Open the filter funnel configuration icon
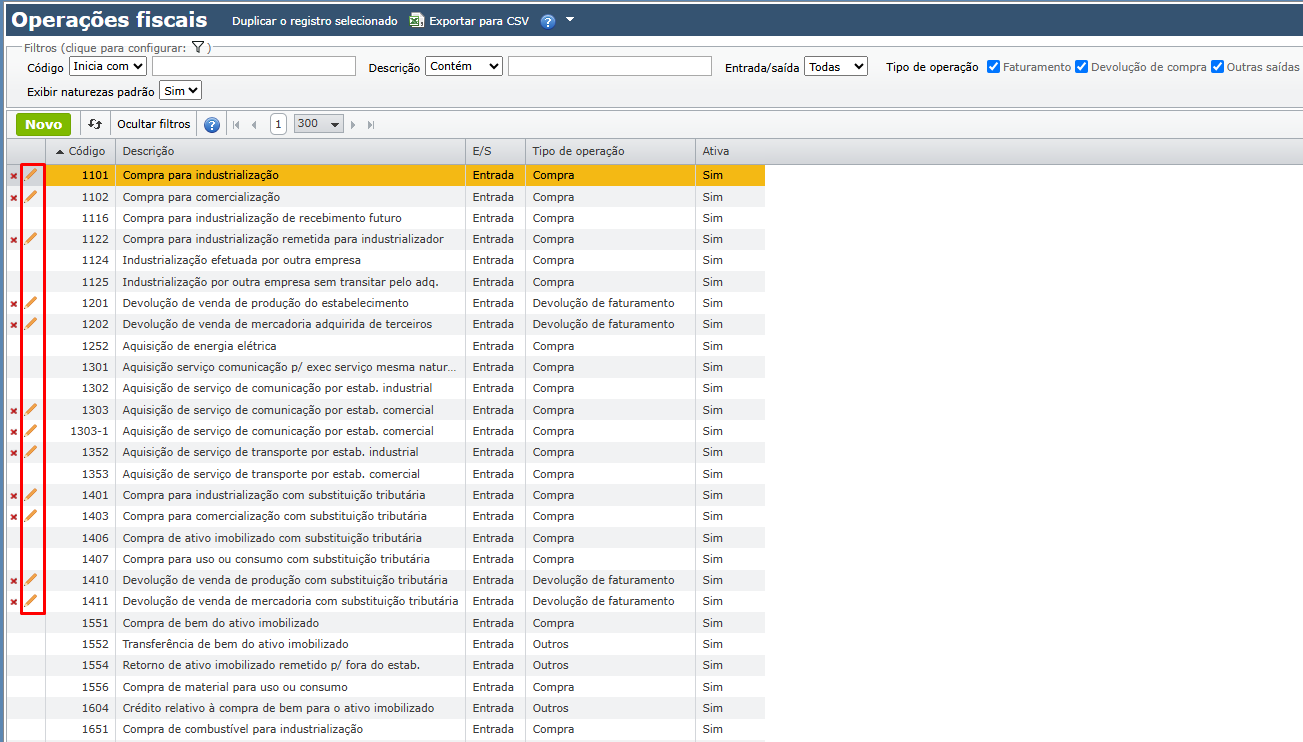This screenshot has width=1303, height=742. (198, 47)
